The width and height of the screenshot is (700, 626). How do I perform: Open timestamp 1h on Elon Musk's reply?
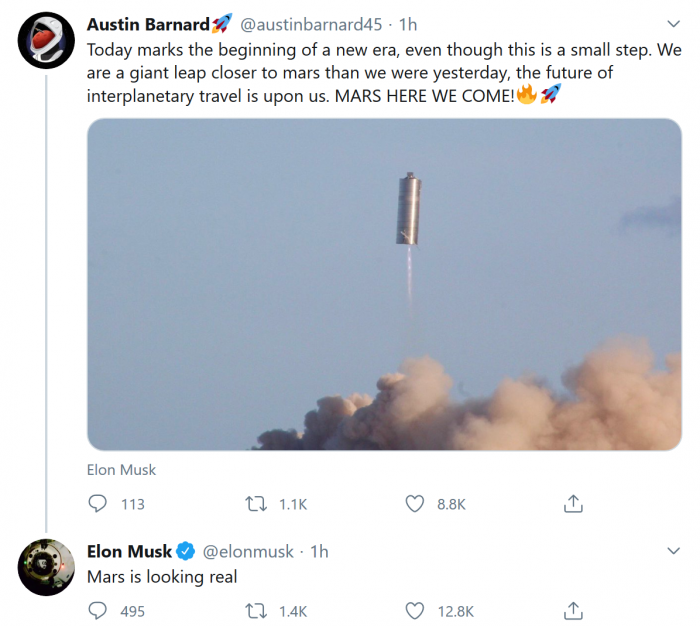[319, 551]
